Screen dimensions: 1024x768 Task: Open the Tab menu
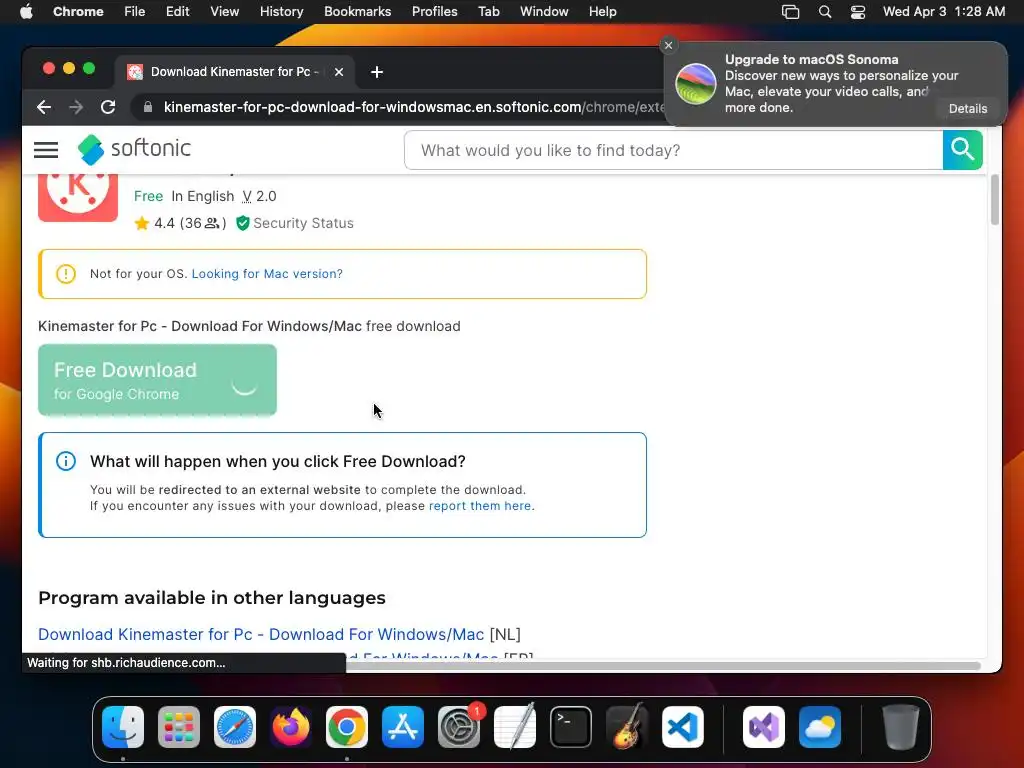(488, 12)
